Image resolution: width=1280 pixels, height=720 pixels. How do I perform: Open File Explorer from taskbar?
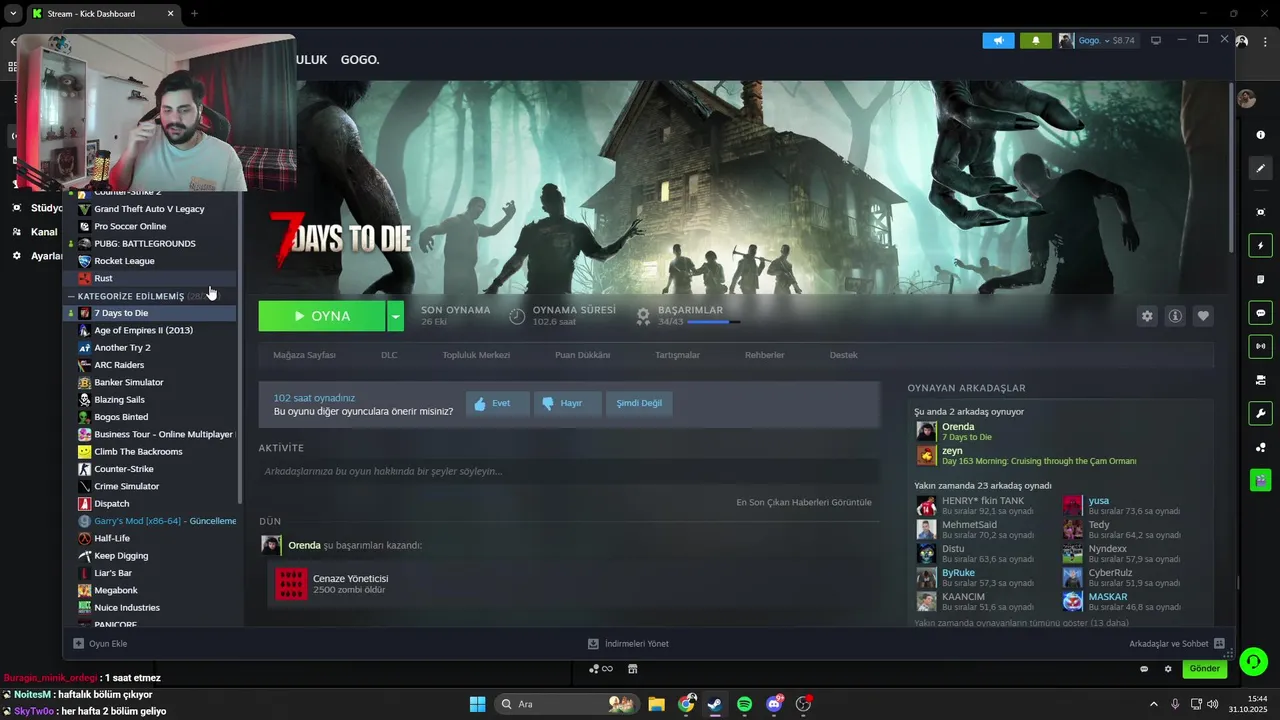point(656,704)
